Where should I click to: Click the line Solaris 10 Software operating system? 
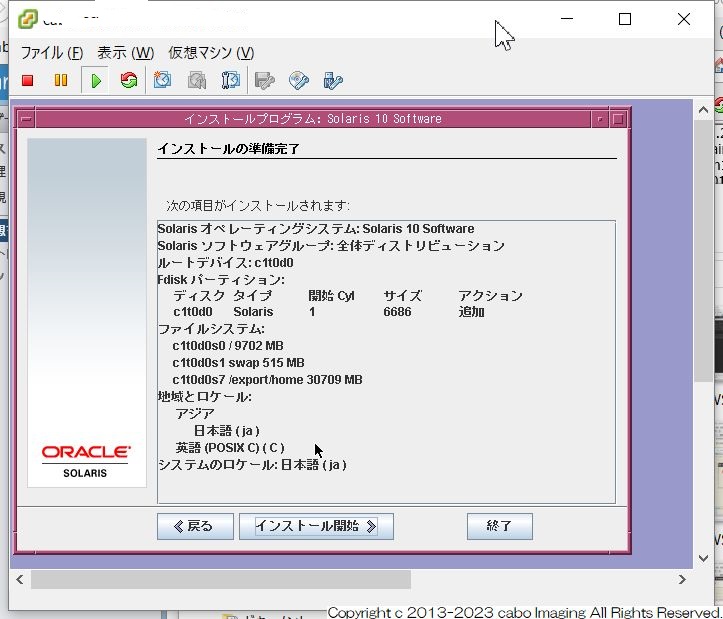point(316,229)
